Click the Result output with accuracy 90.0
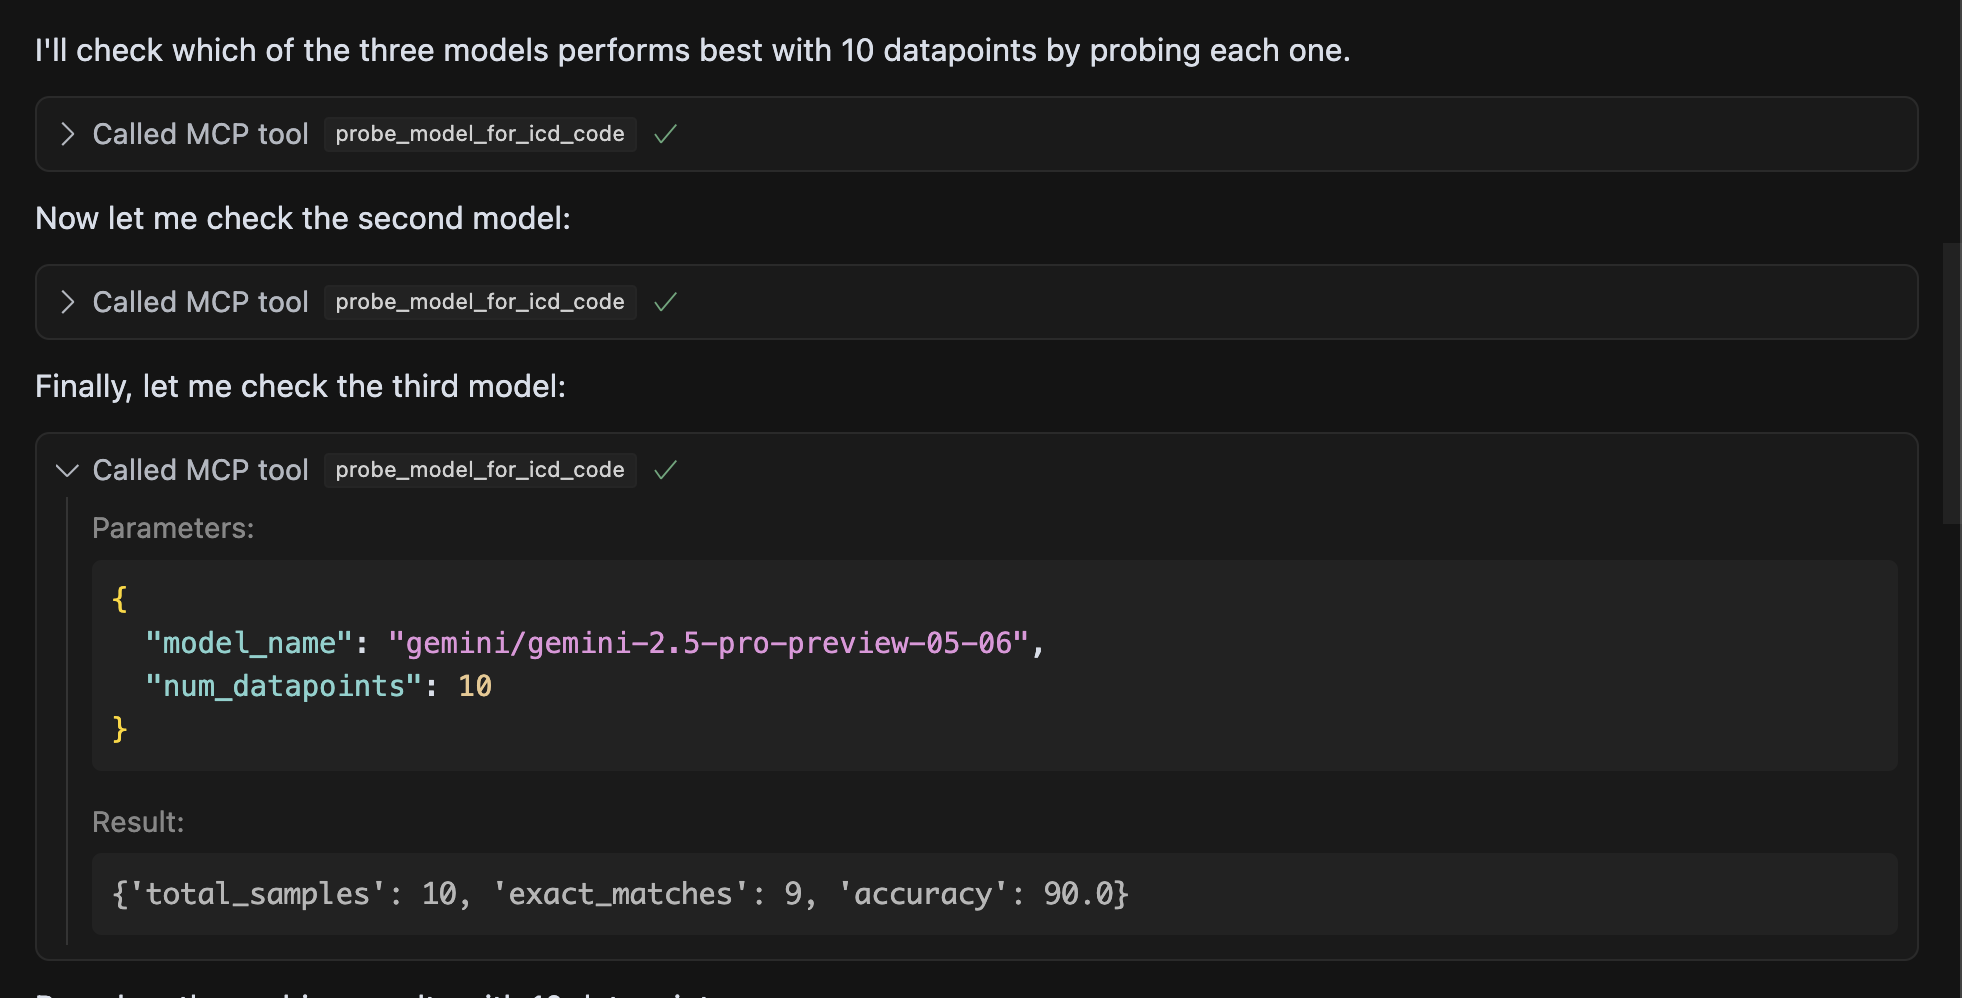This screenshot has width=1962, height=998. tap(620, 894)
